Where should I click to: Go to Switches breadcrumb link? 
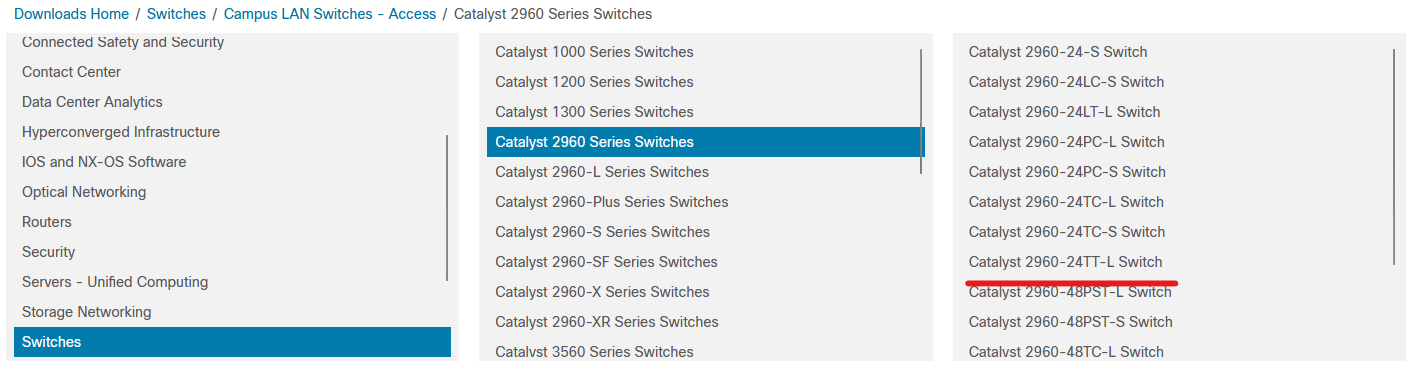tap(176, 14)
